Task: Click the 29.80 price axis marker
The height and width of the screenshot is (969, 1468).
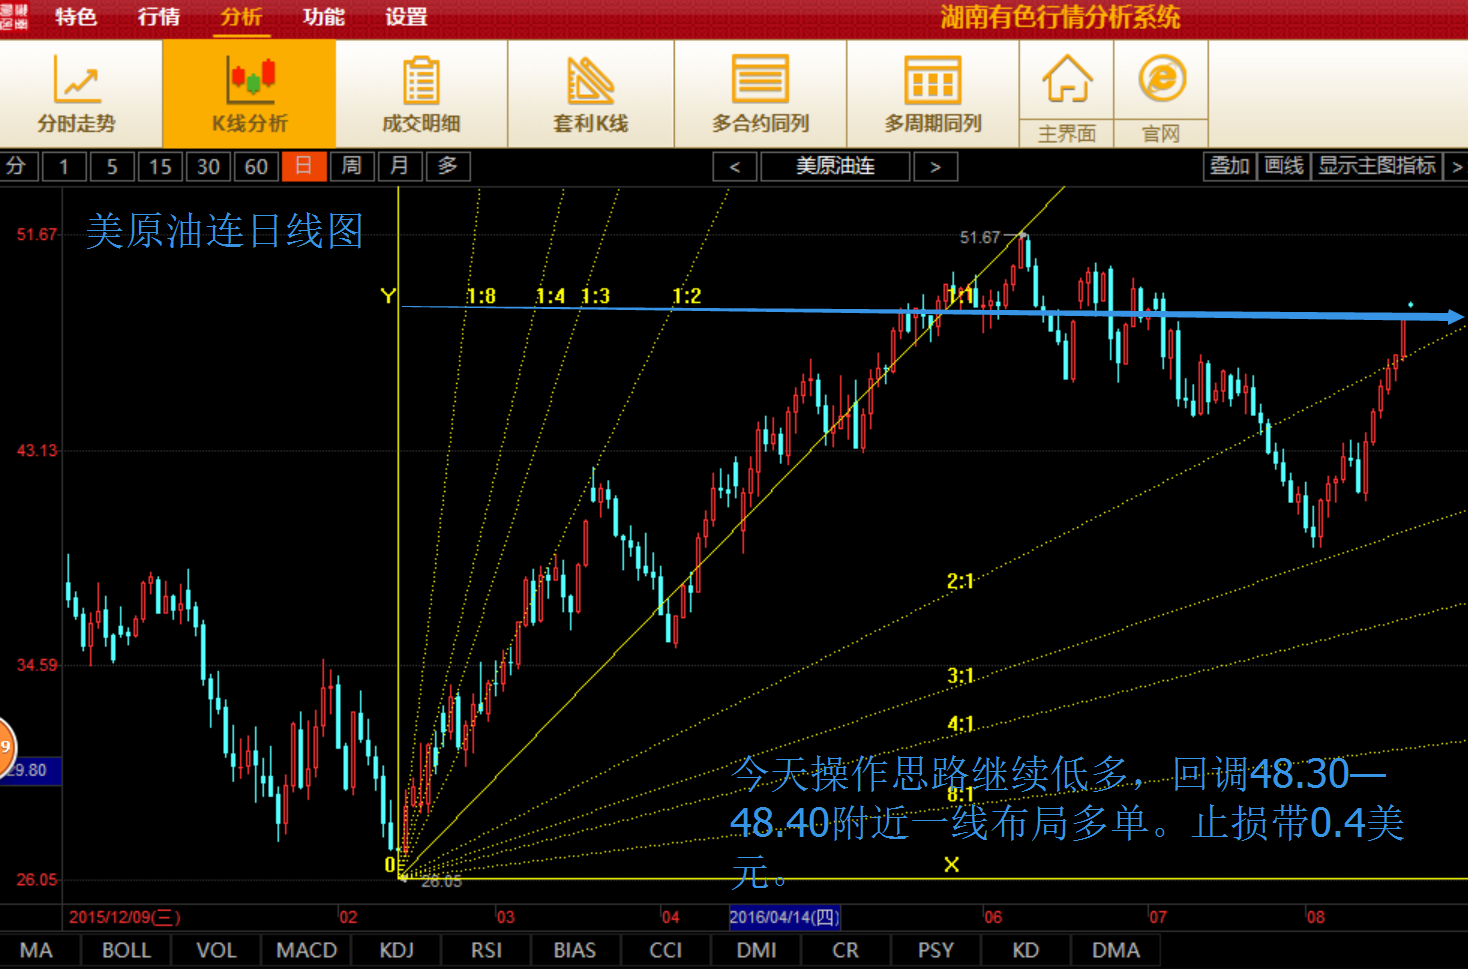Action: 30,770
